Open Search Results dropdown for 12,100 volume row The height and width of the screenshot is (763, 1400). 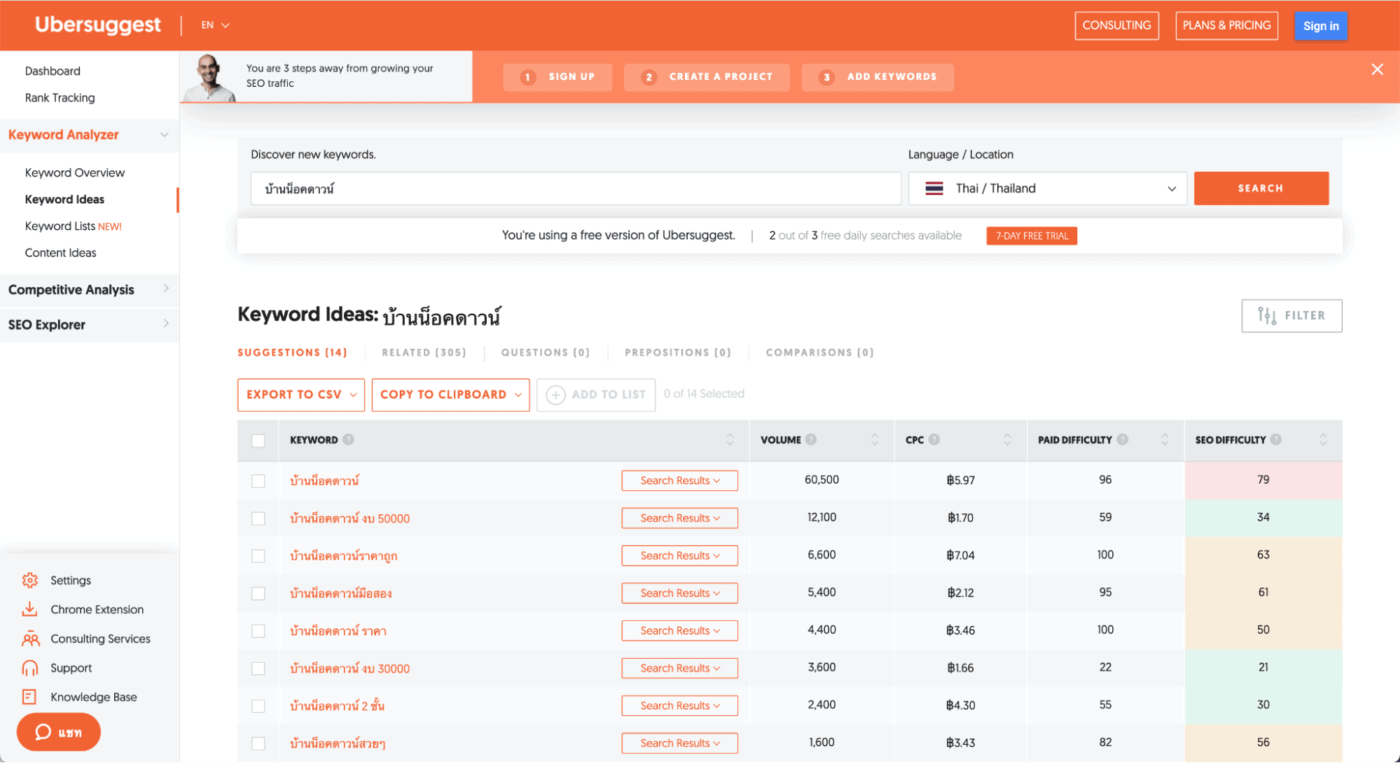pyautogui.click(x=680, y=518)
